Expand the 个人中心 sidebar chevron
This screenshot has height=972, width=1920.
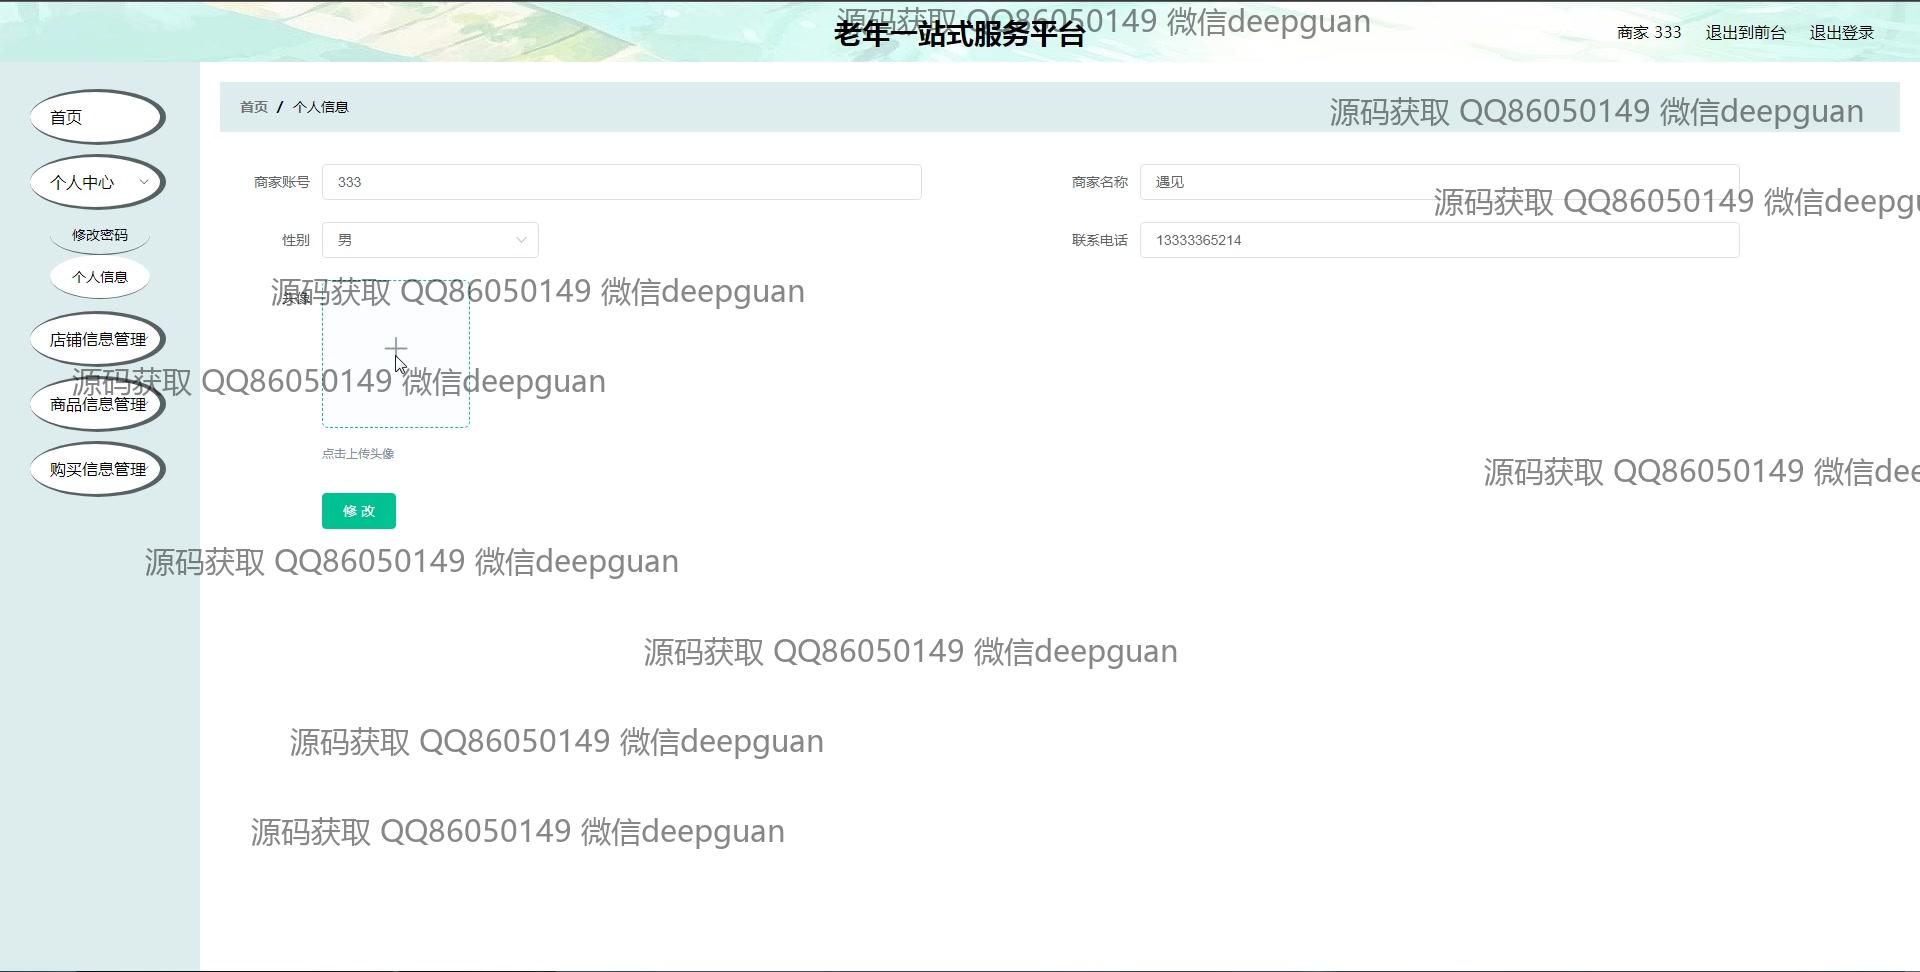[x=143, y=182]
